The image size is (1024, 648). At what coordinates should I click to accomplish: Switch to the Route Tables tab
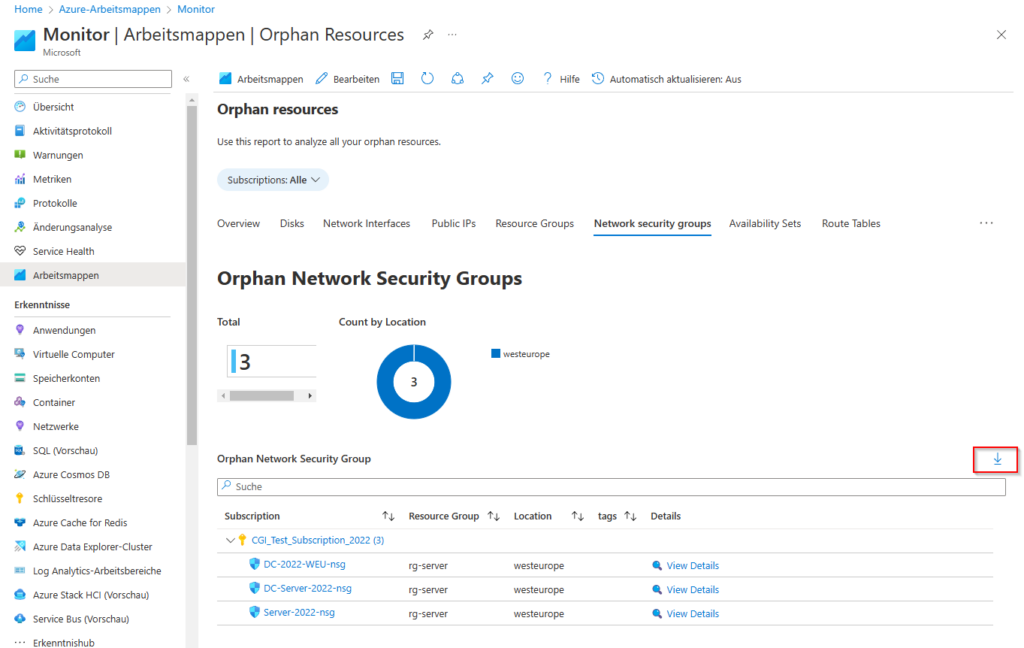click(851, 223)
